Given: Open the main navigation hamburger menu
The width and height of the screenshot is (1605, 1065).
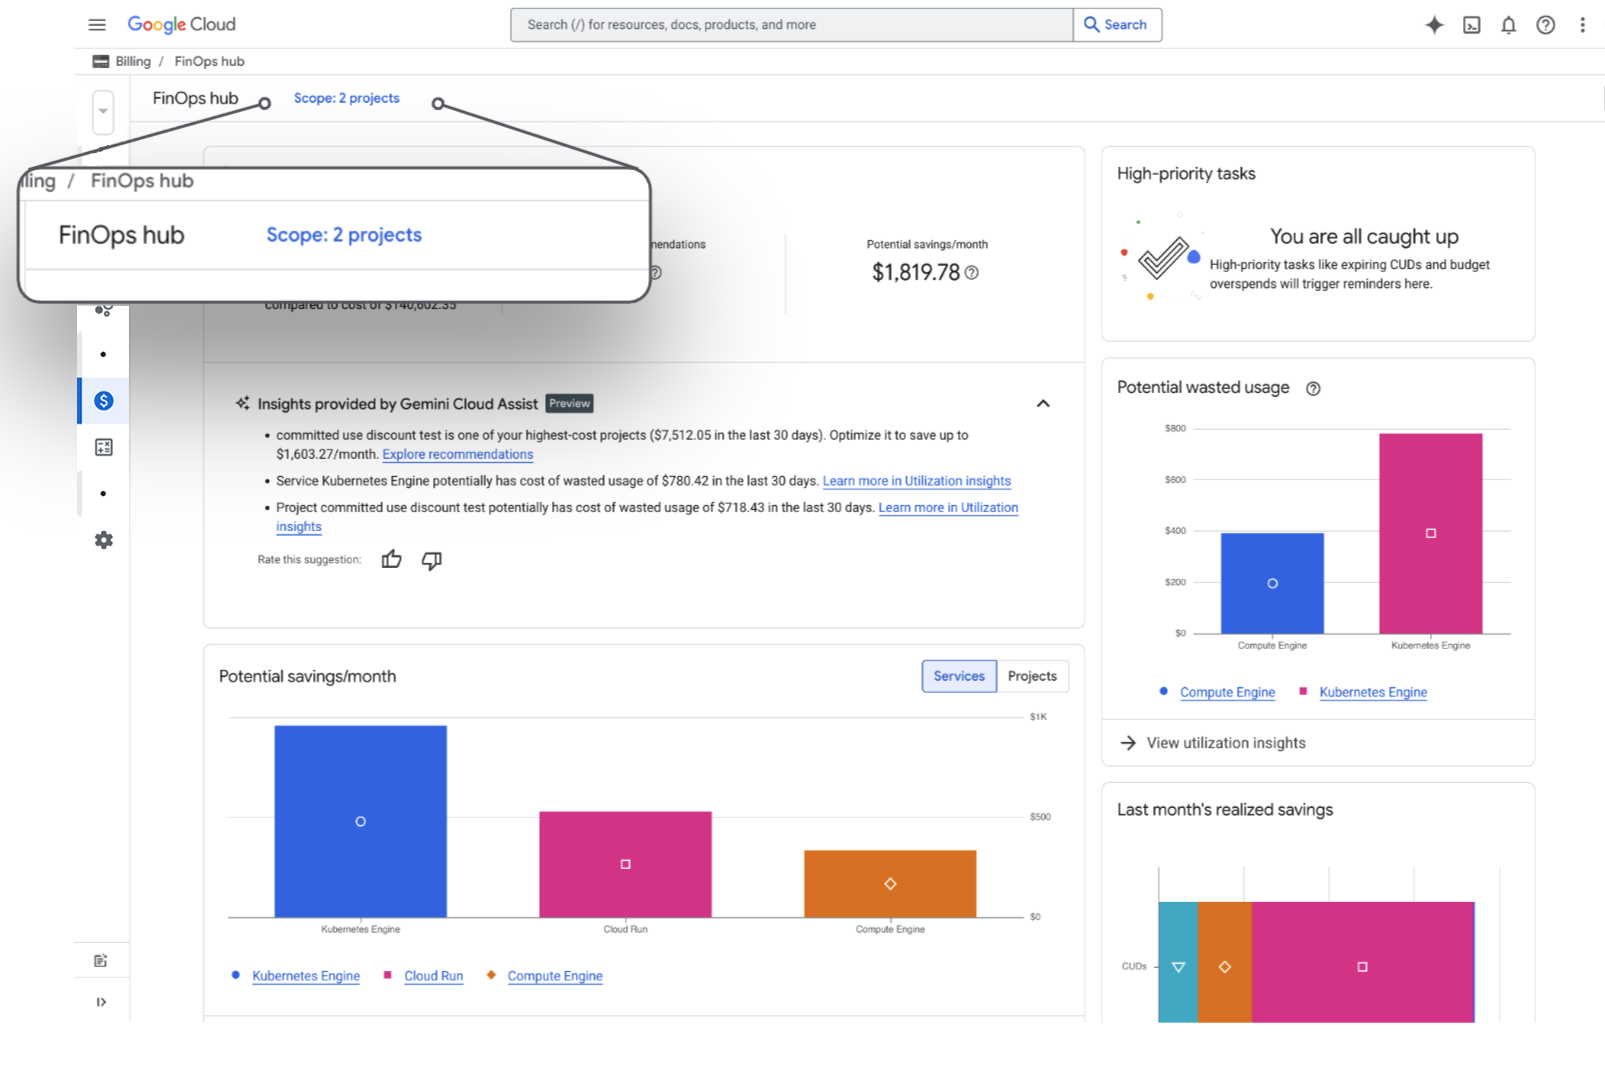Looking at the screenshot, I should tap(97, 25).
